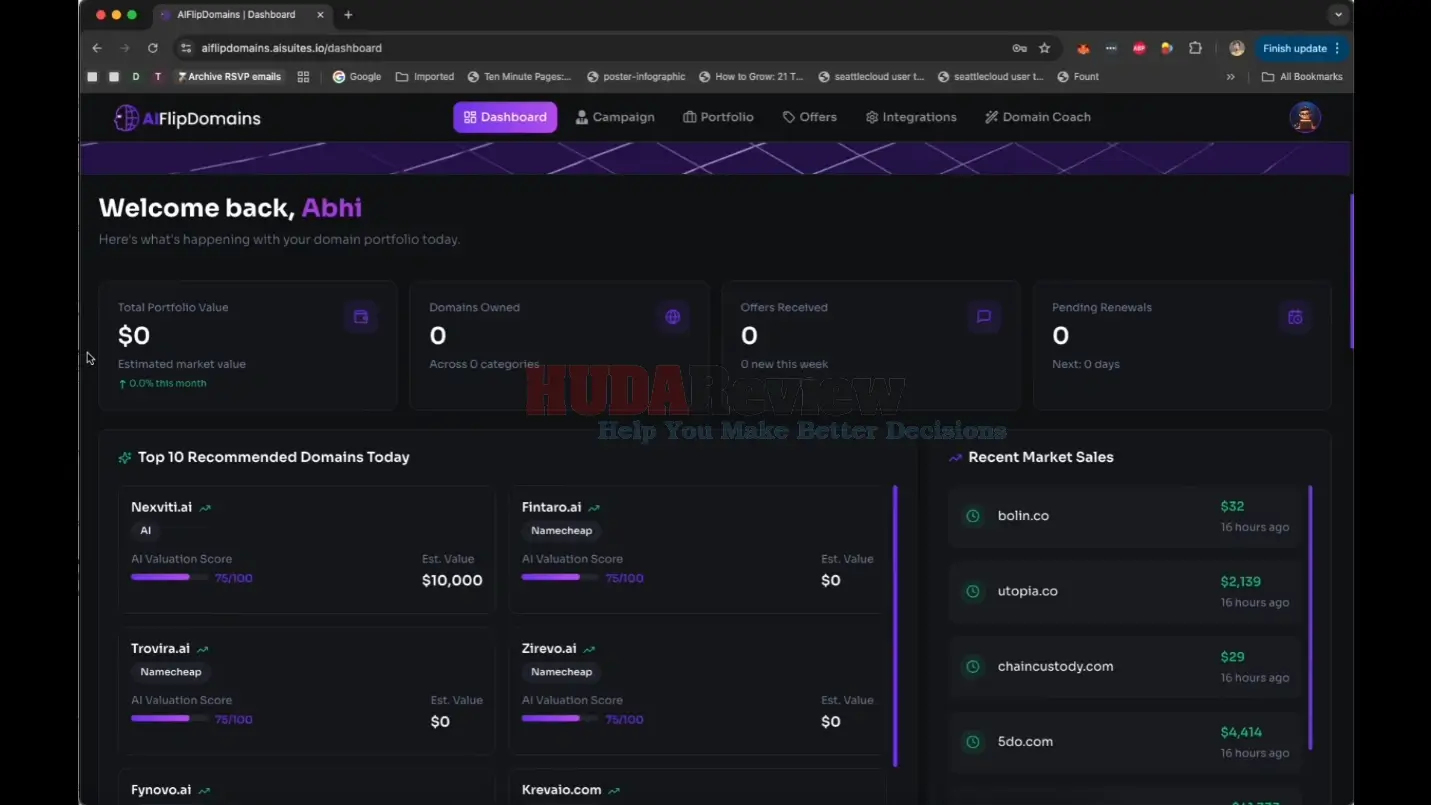This screenshot has width=1431, height=805.
Task: Bookmark this page with the star icon
Action: pyautogui.click(x=1044, y=48)
